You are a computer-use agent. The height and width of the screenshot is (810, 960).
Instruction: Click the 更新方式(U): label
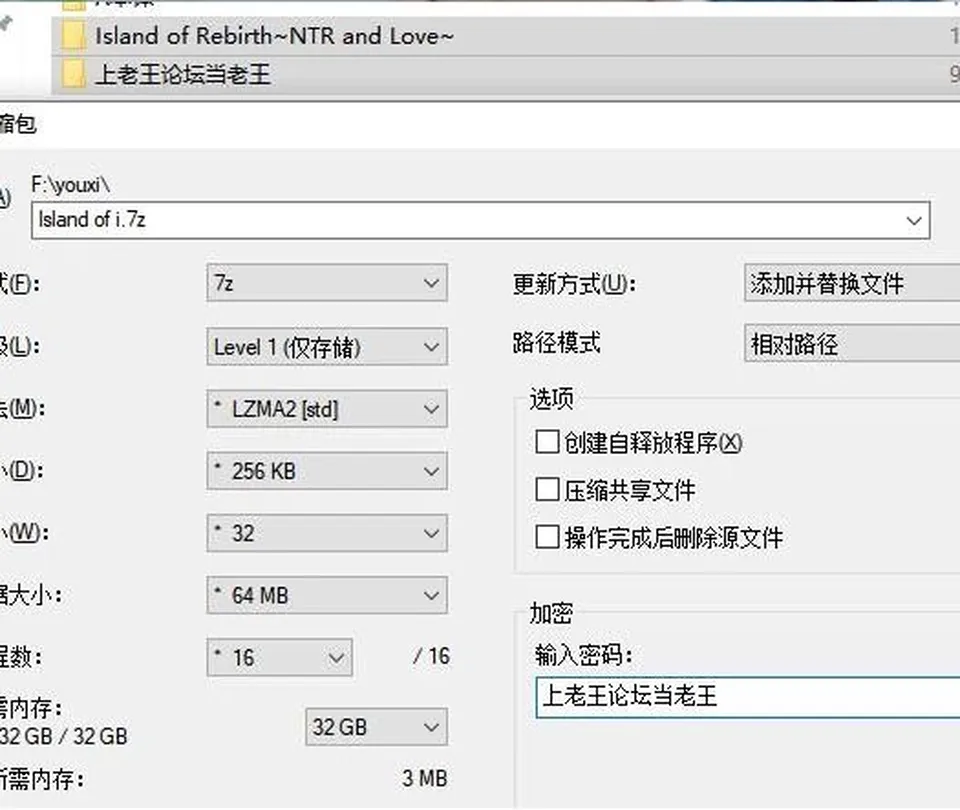(x=574, y=284)
